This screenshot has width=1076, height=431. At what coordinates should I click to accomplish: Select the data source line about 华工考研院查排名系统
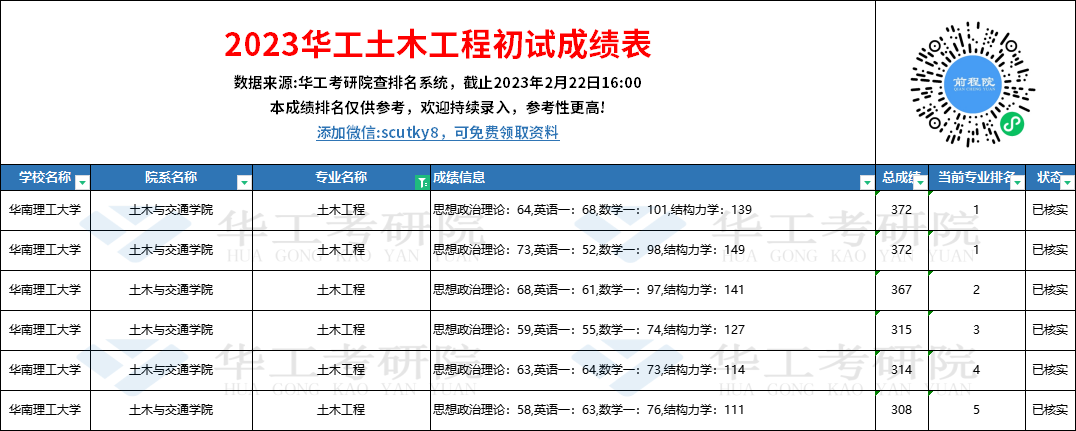click(438, 84)
